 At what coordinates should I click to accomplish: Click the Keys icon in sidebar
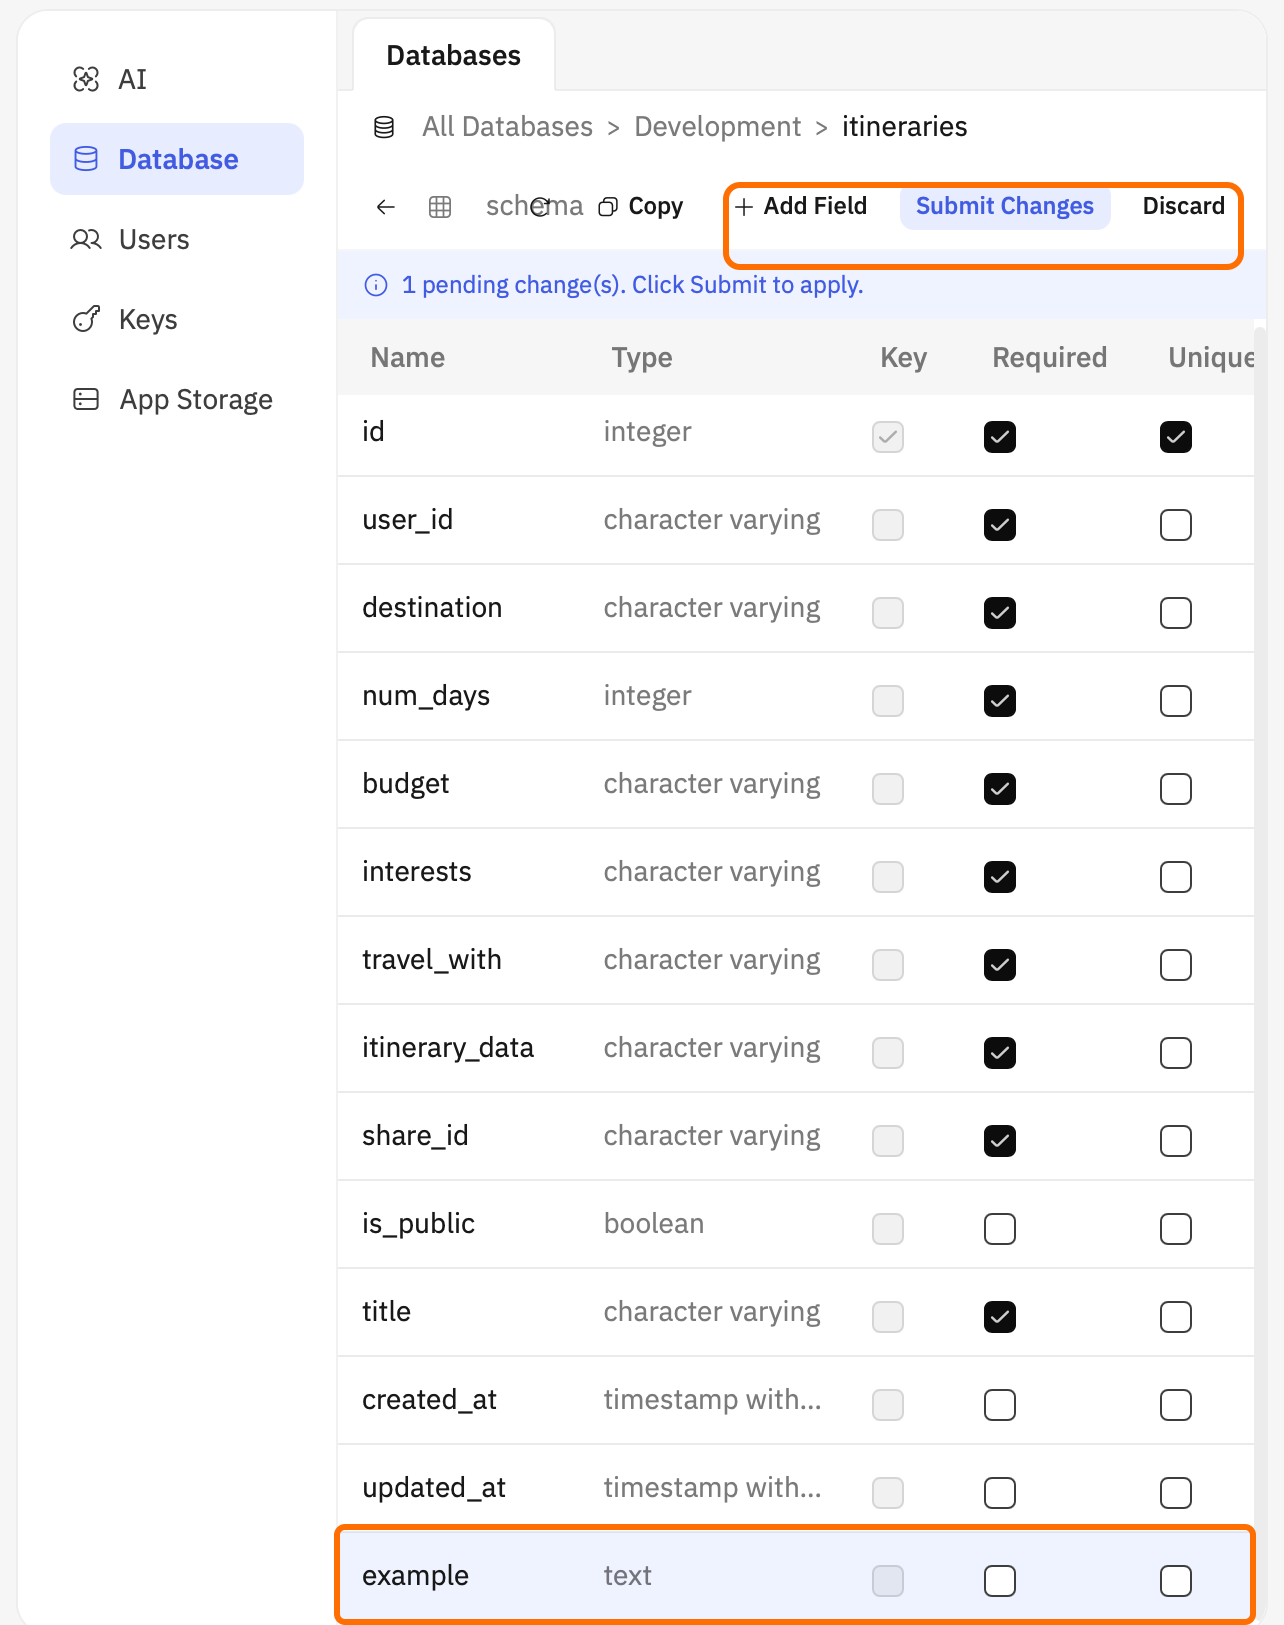[x=86, y=319]
